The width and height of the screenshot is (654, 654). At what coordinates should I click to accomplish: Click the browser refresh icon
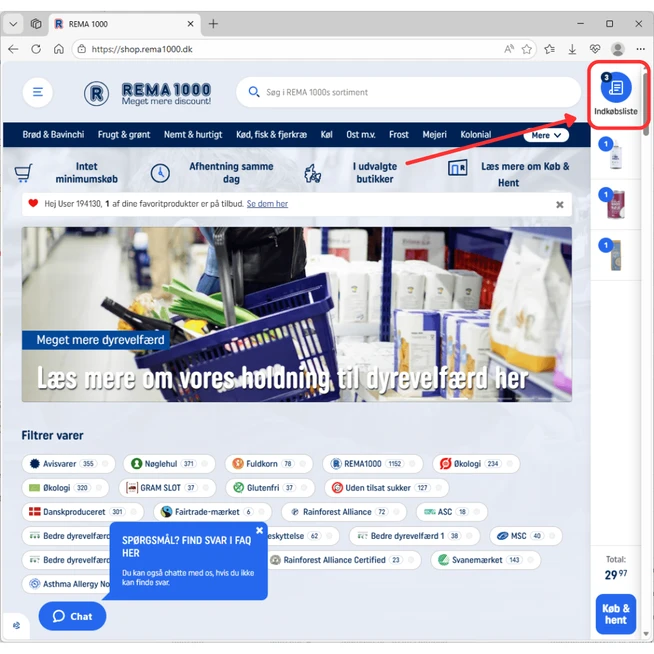[36, 49]
